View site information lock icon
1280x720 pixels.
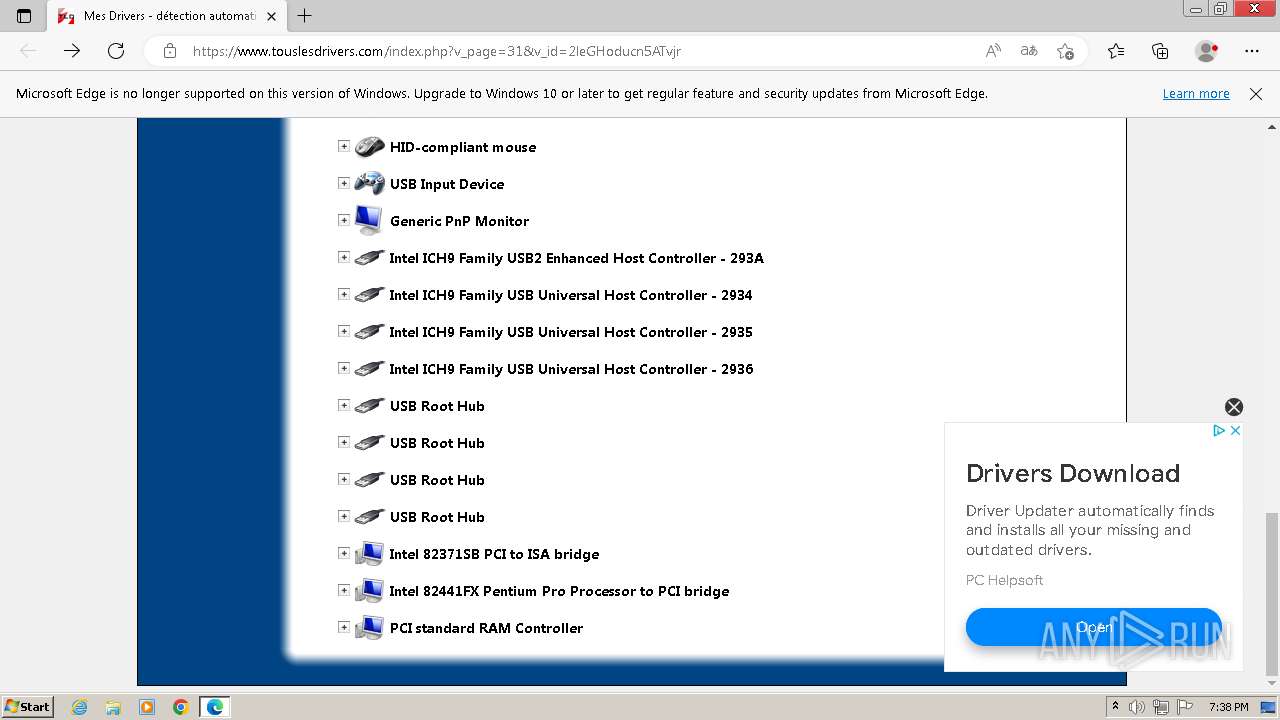tap(169, 51)
